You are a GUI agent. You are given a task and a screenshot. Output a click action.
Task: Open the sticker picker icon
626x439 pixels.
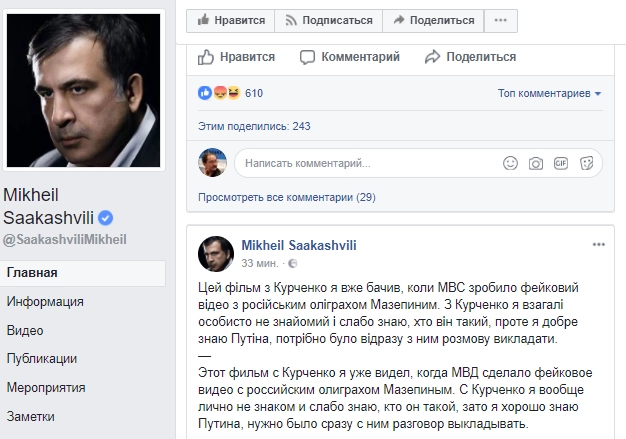pyautogui.click(x=587, y=162)
